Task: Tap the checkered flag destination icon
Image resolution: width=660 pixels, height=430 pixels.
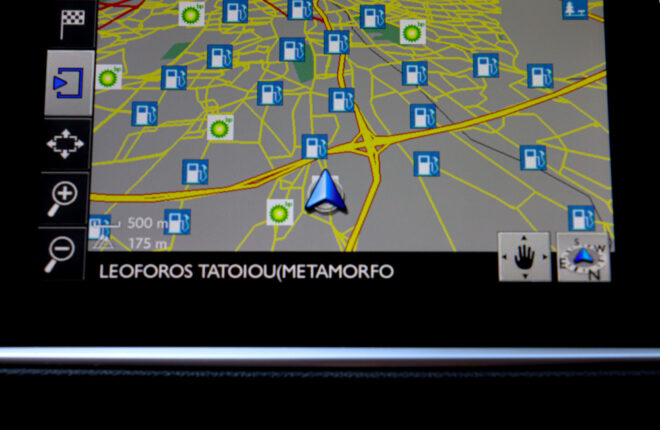Action: tap(72, 22)
